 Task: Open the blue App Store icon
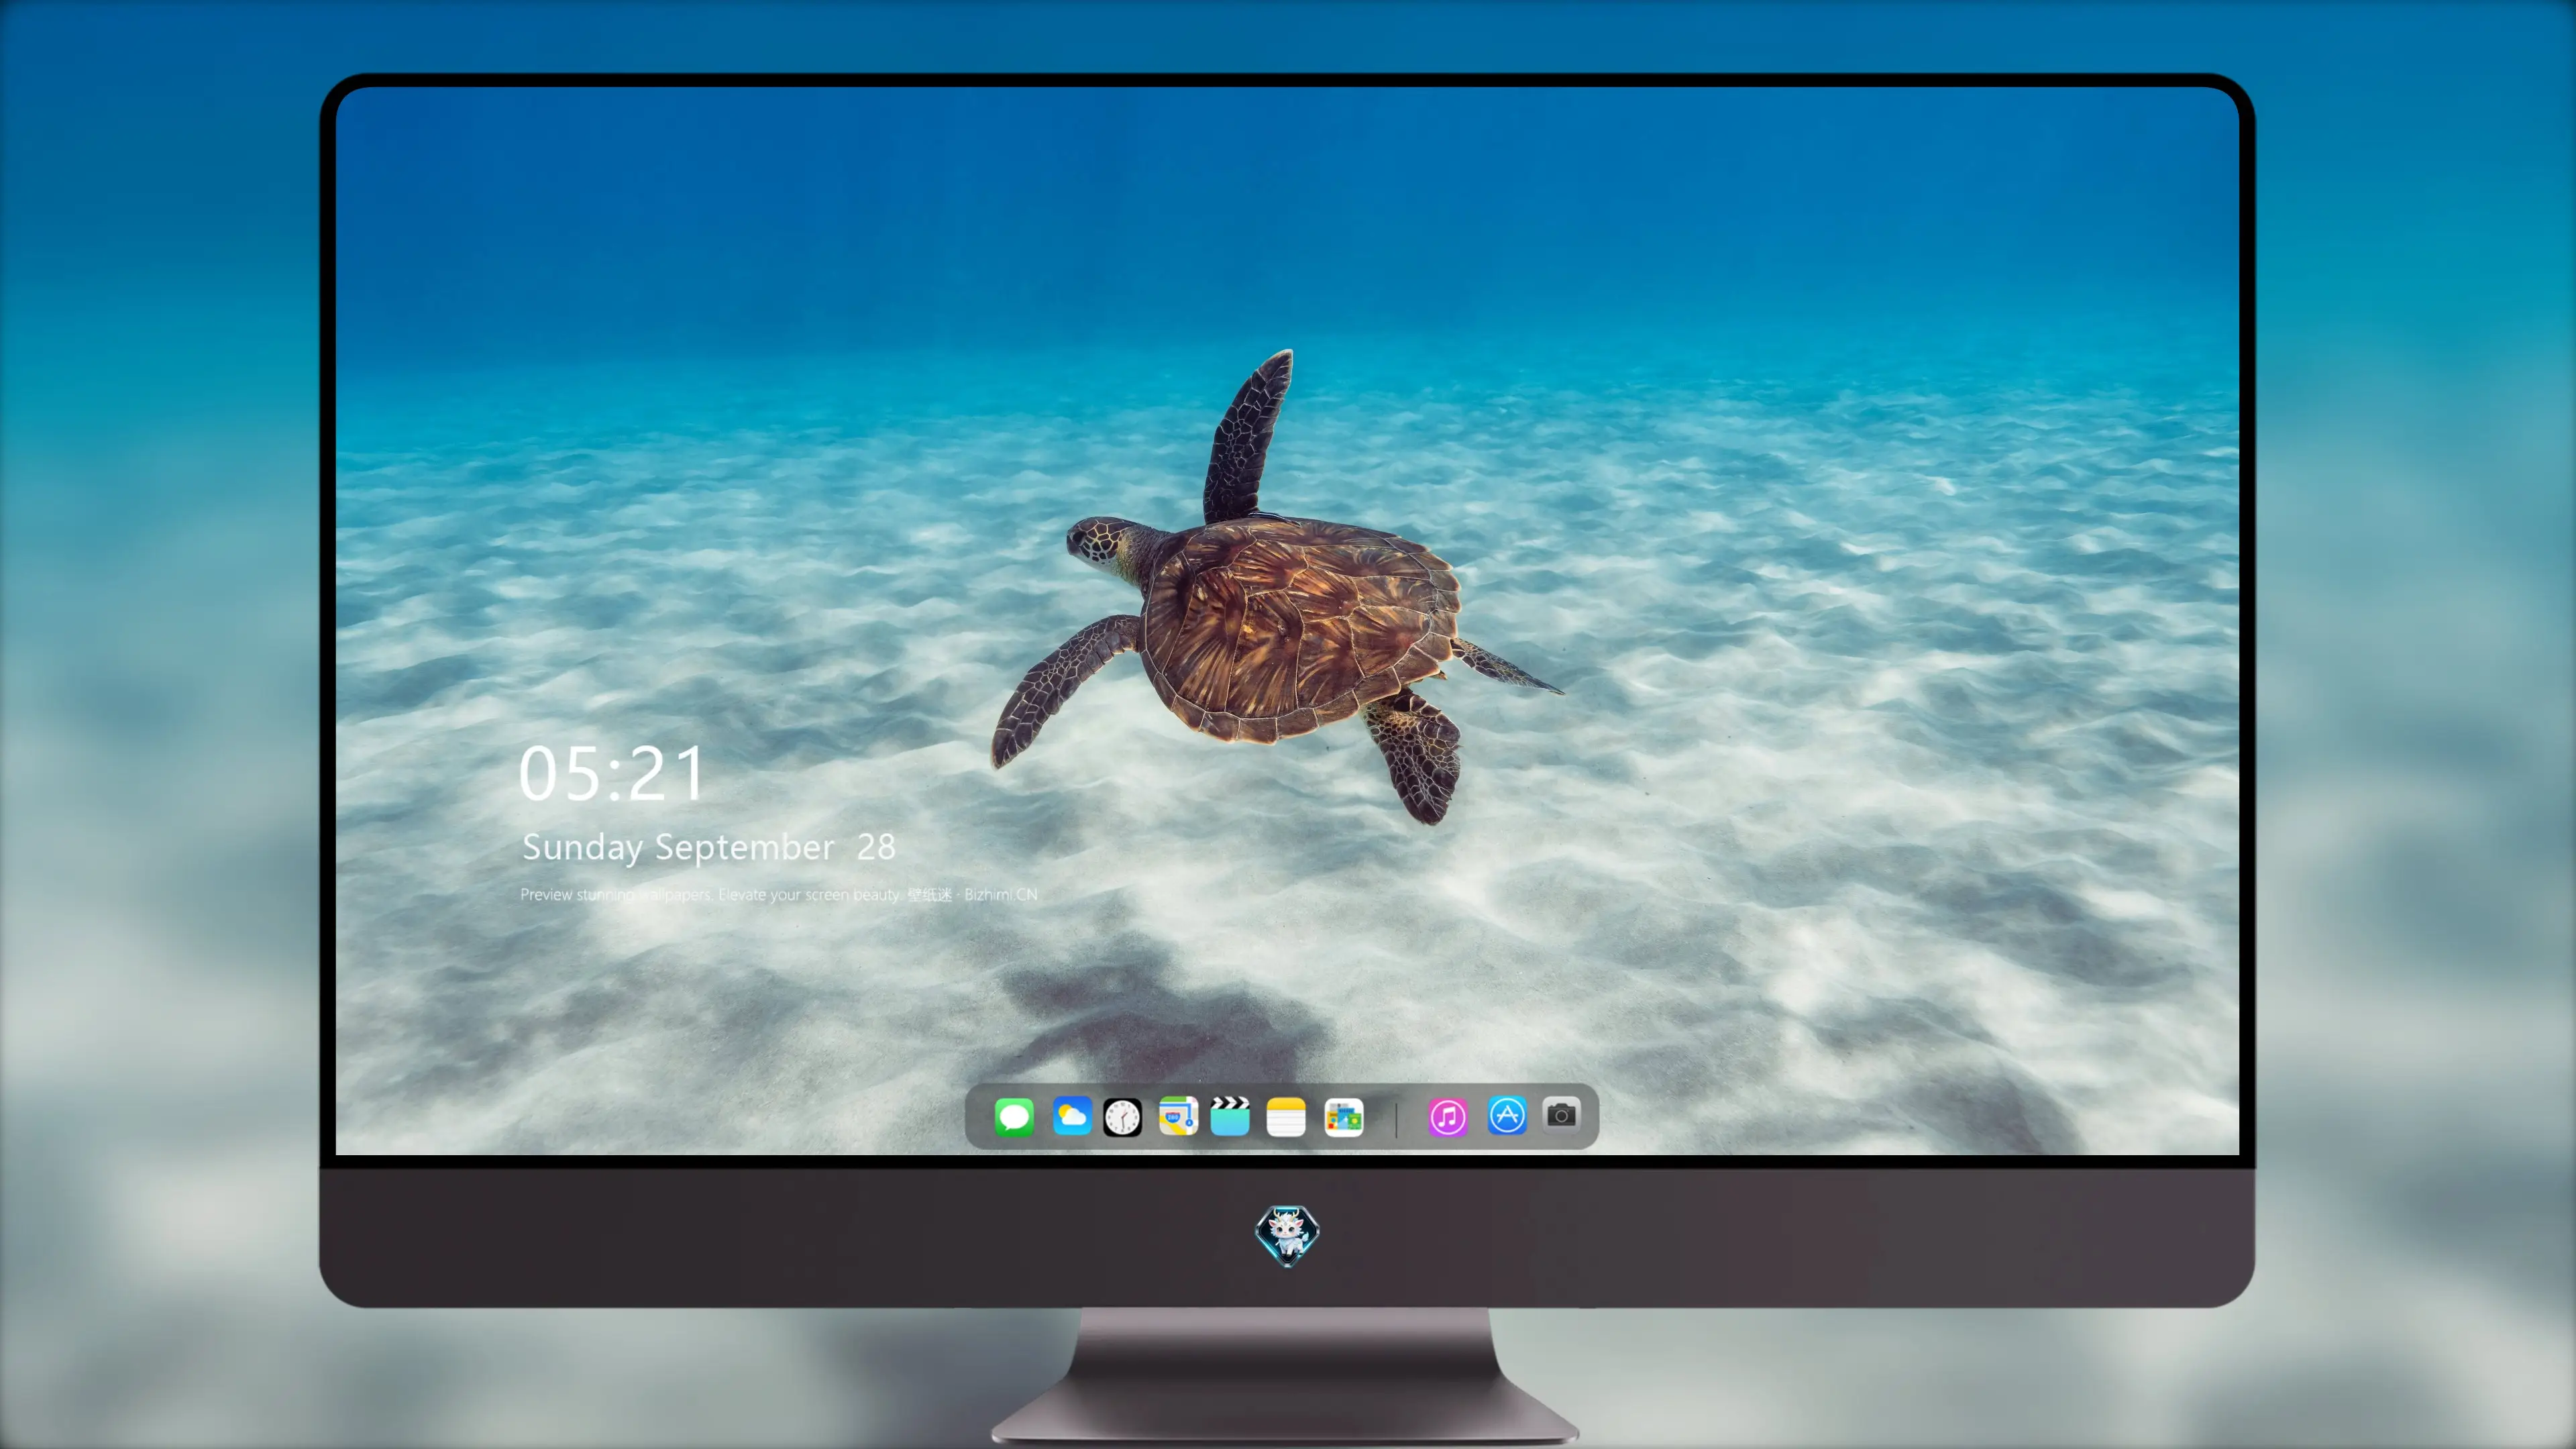pyautogui.click(x=1507, y=1115)
